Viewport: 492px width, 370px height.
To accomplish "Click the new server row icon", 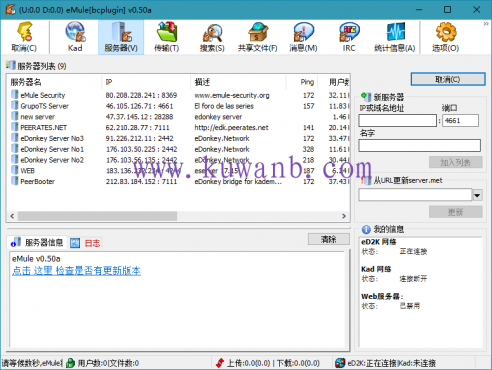I will 15,116.
